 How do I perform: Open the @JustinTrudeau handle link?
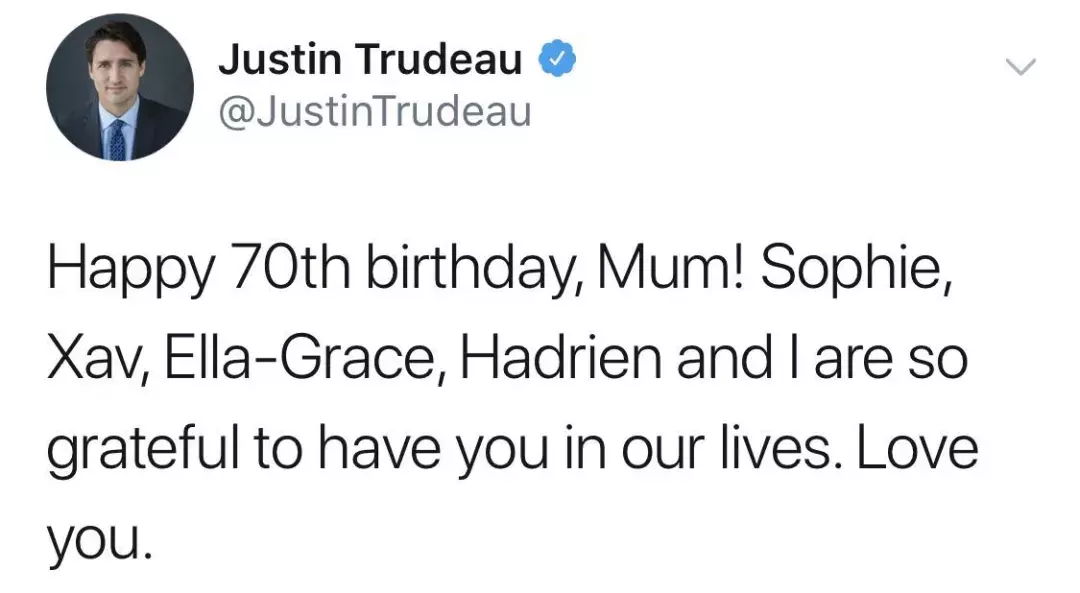tap(374, 112)
